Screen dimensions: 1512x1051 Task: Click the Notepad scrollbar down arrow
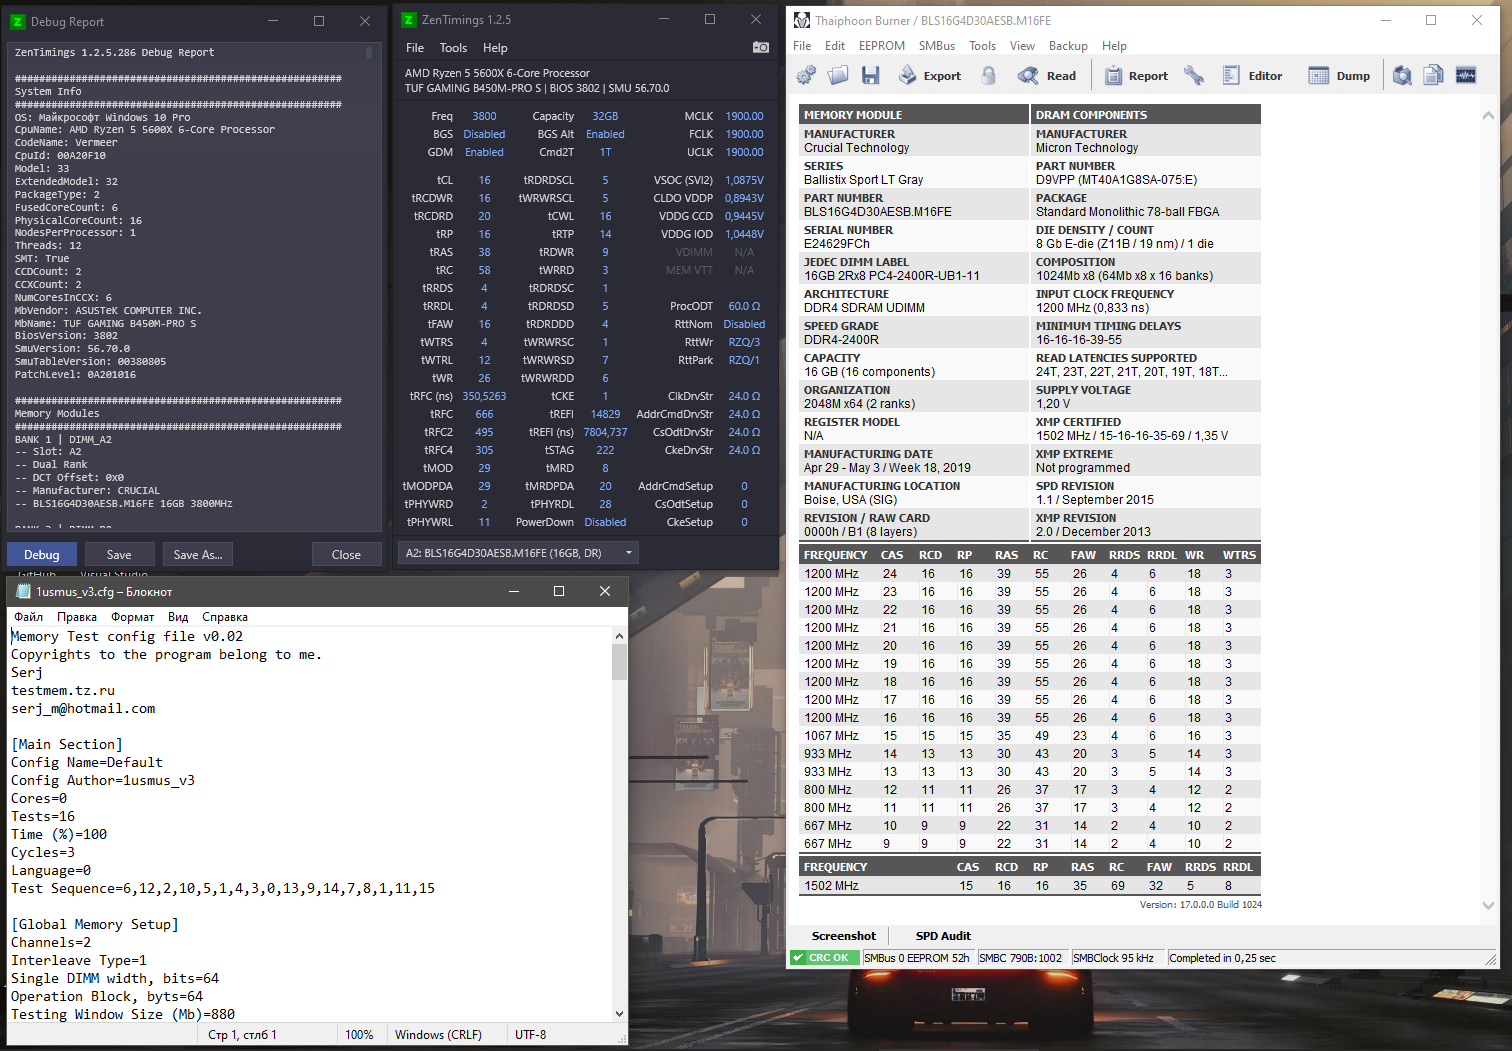(x=619, y=1013)
